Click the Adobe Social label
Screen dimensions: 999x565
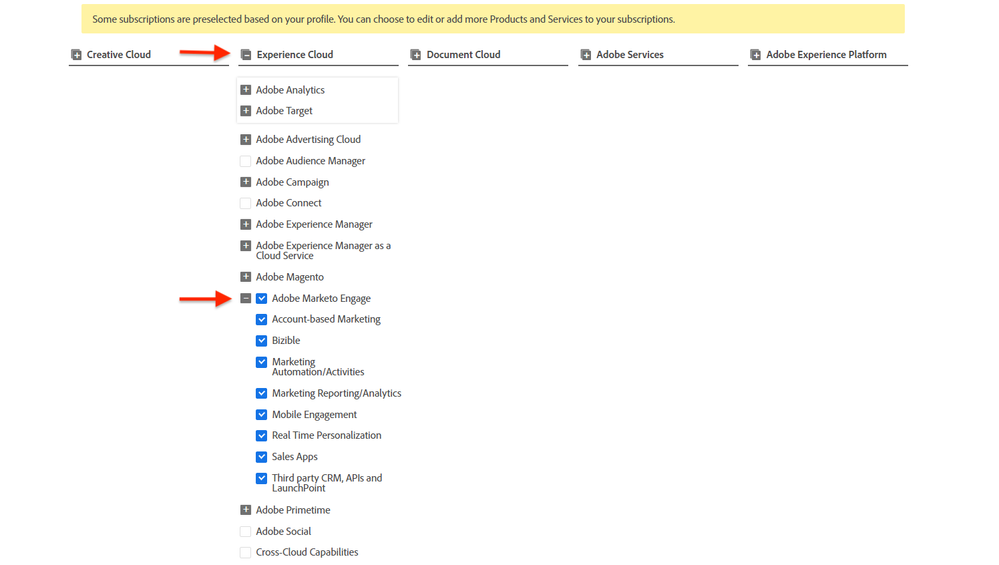tap(284, 531)
